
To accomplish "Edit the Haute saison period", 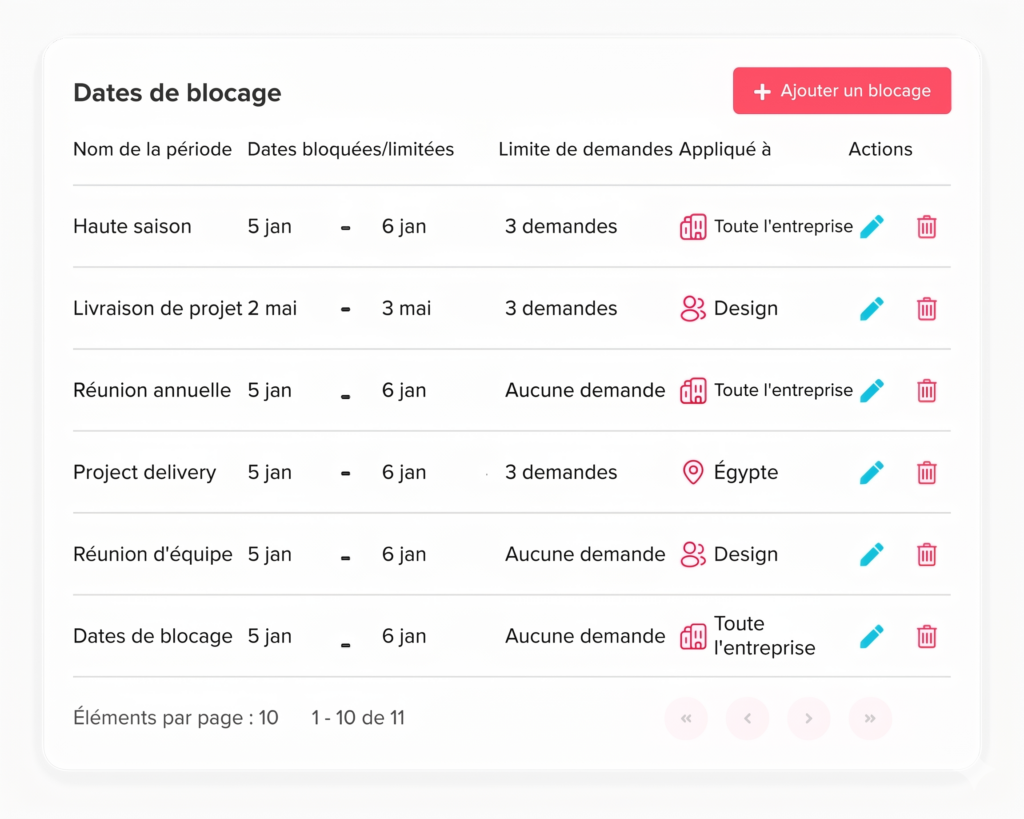I will 872,227.
